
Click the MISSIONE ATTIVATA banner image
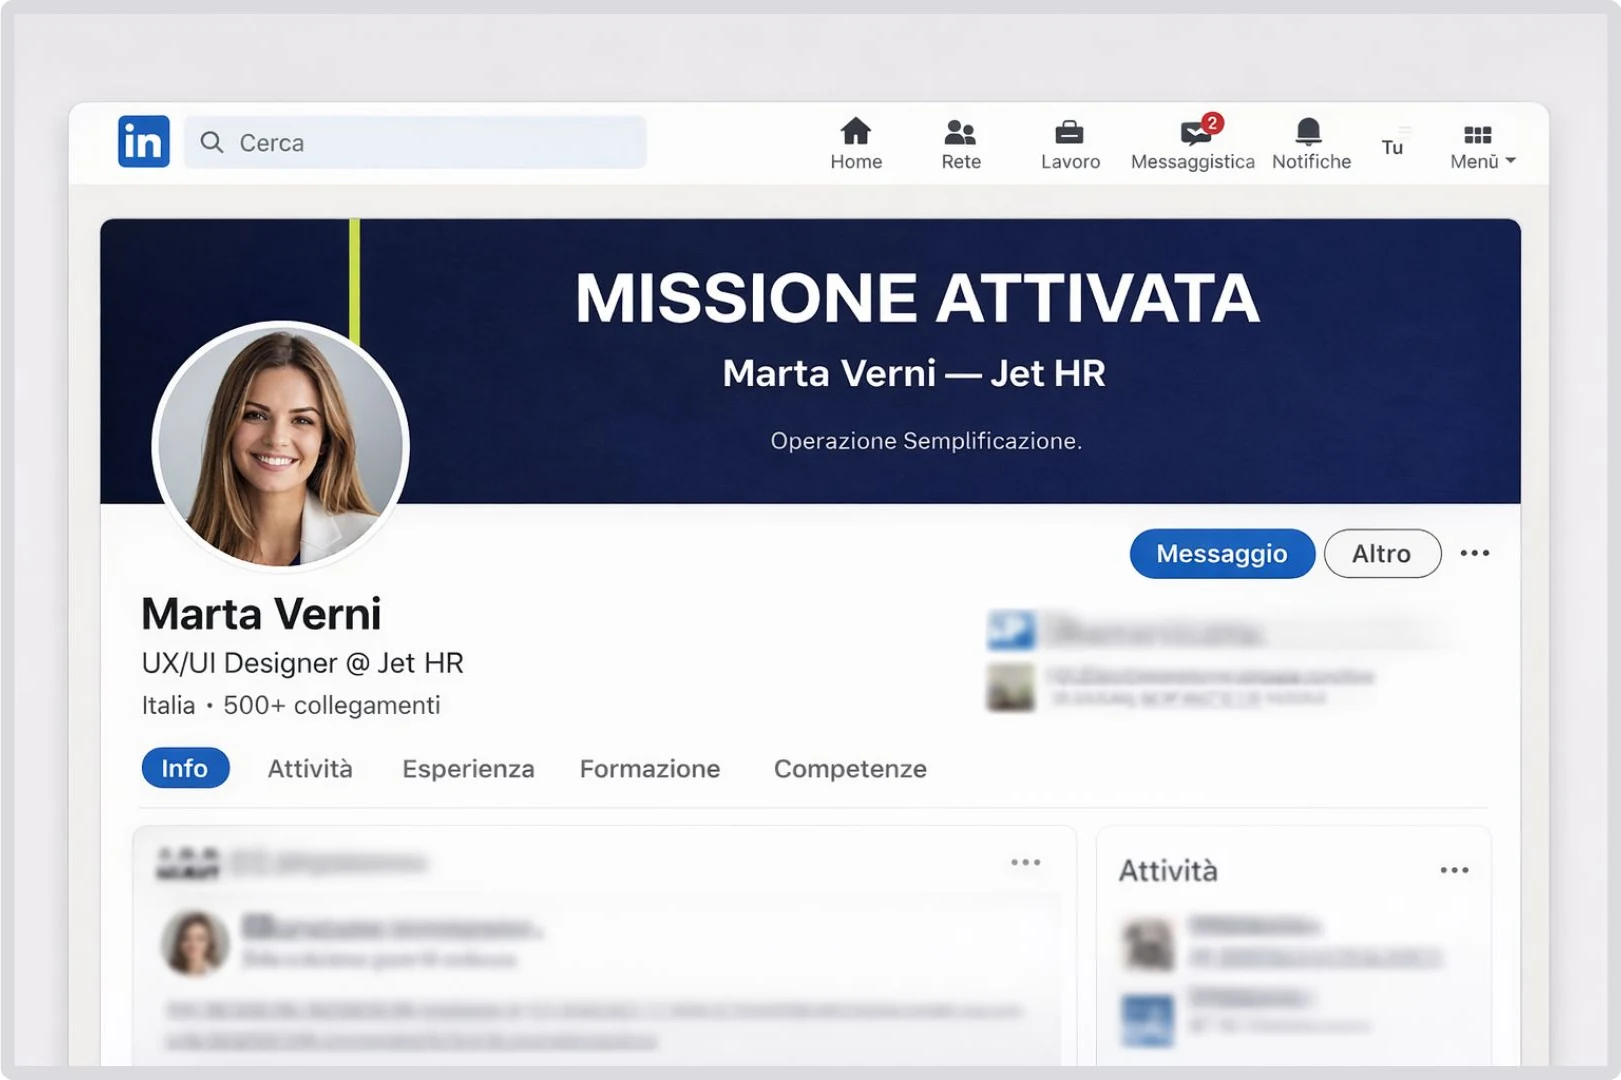810,361
